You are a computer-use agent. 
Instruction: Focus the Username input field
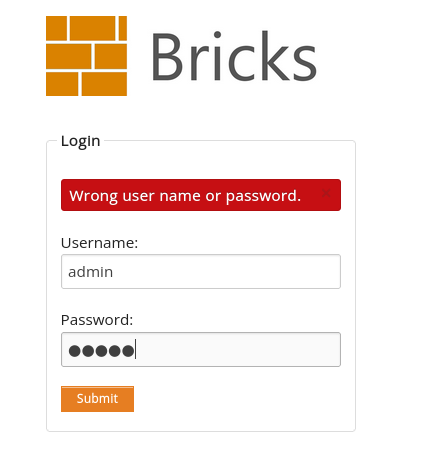coord(201,272)
